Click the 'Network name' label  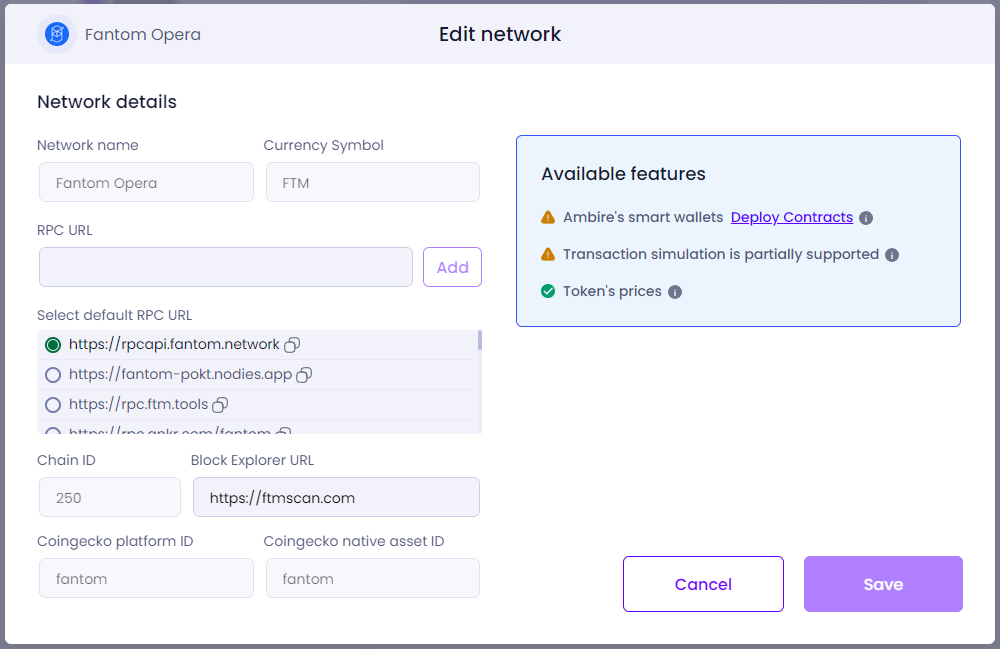(x=87, y=145)
